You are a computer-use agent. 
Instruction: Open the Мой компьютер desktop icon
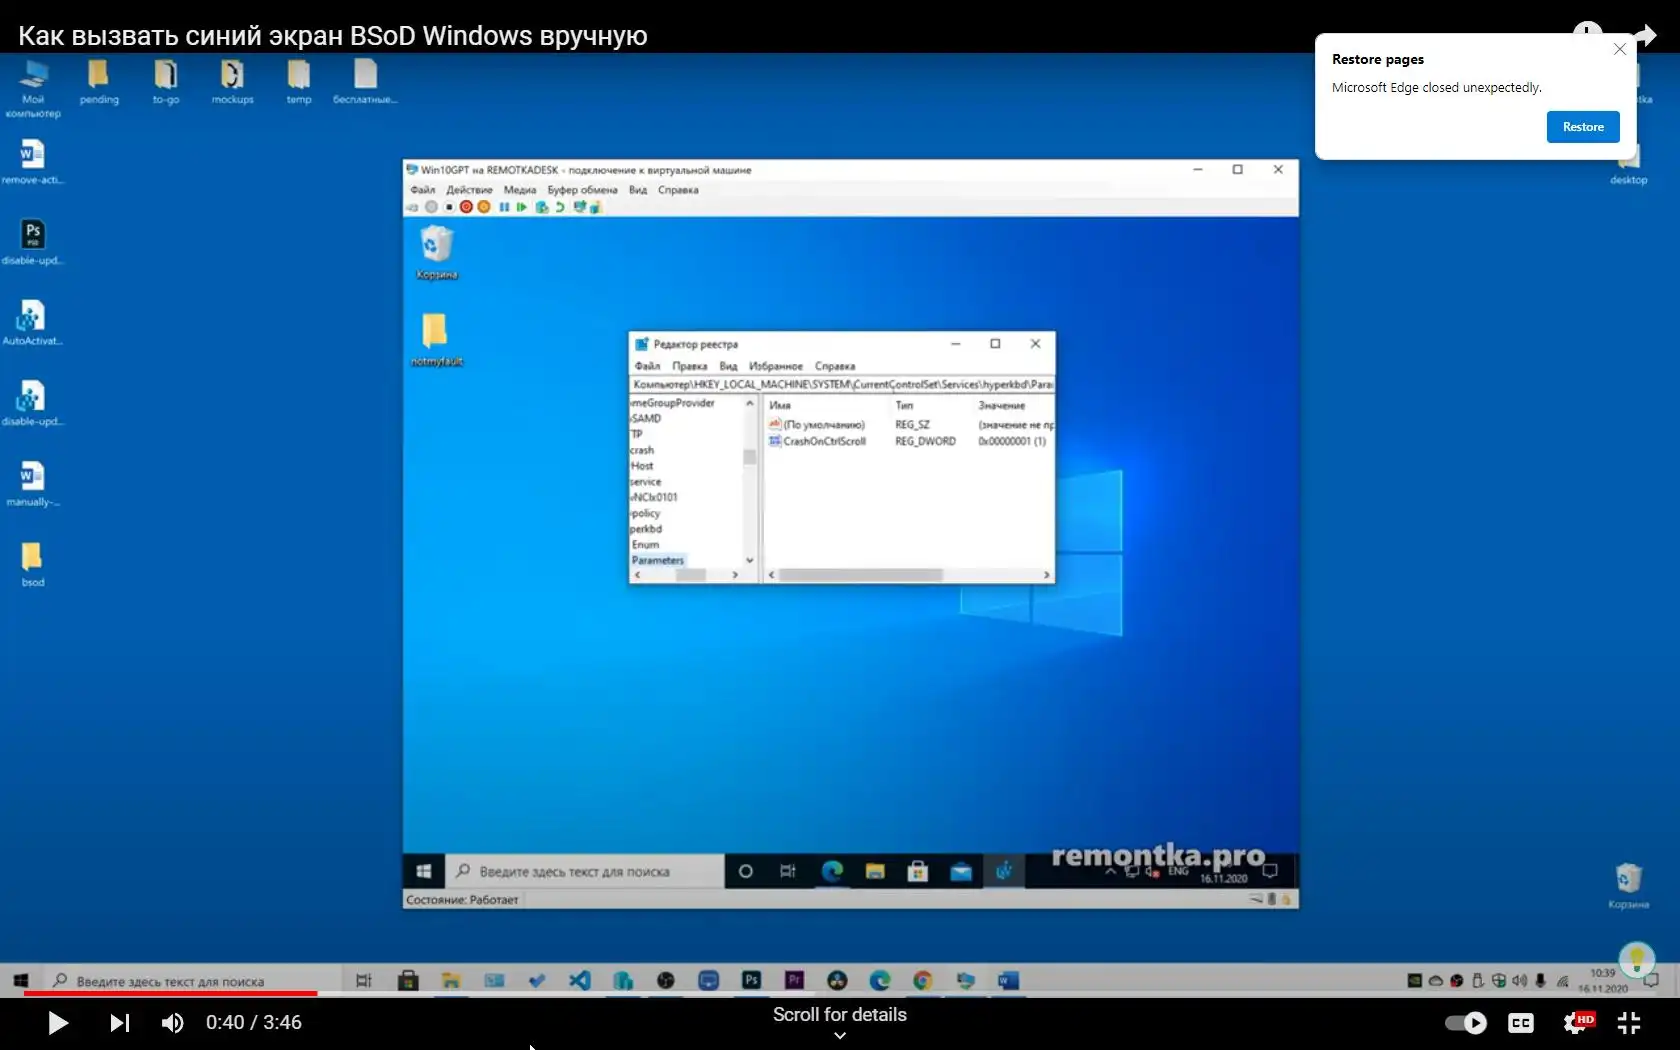click(x=33, y=87)
